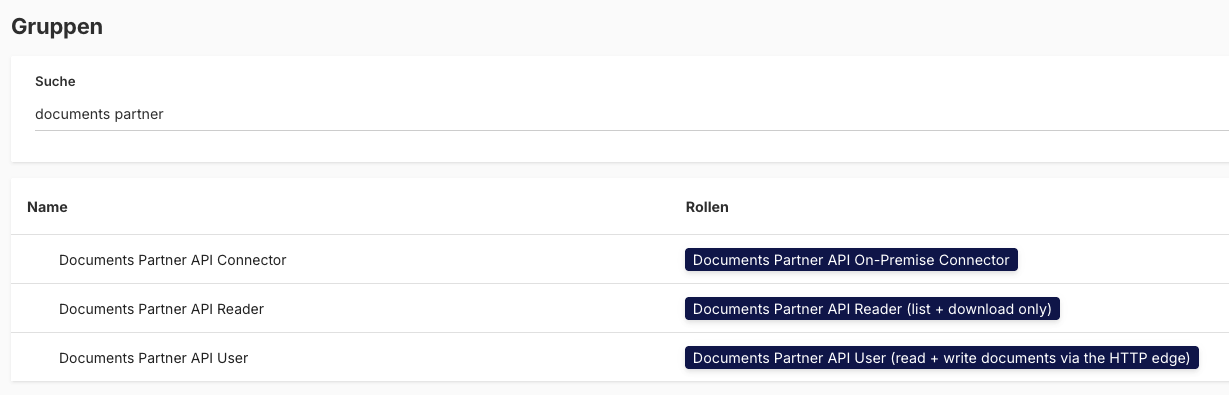Click the Name column header
This screenshot has width=1229, height=395.
pos(47,207)
